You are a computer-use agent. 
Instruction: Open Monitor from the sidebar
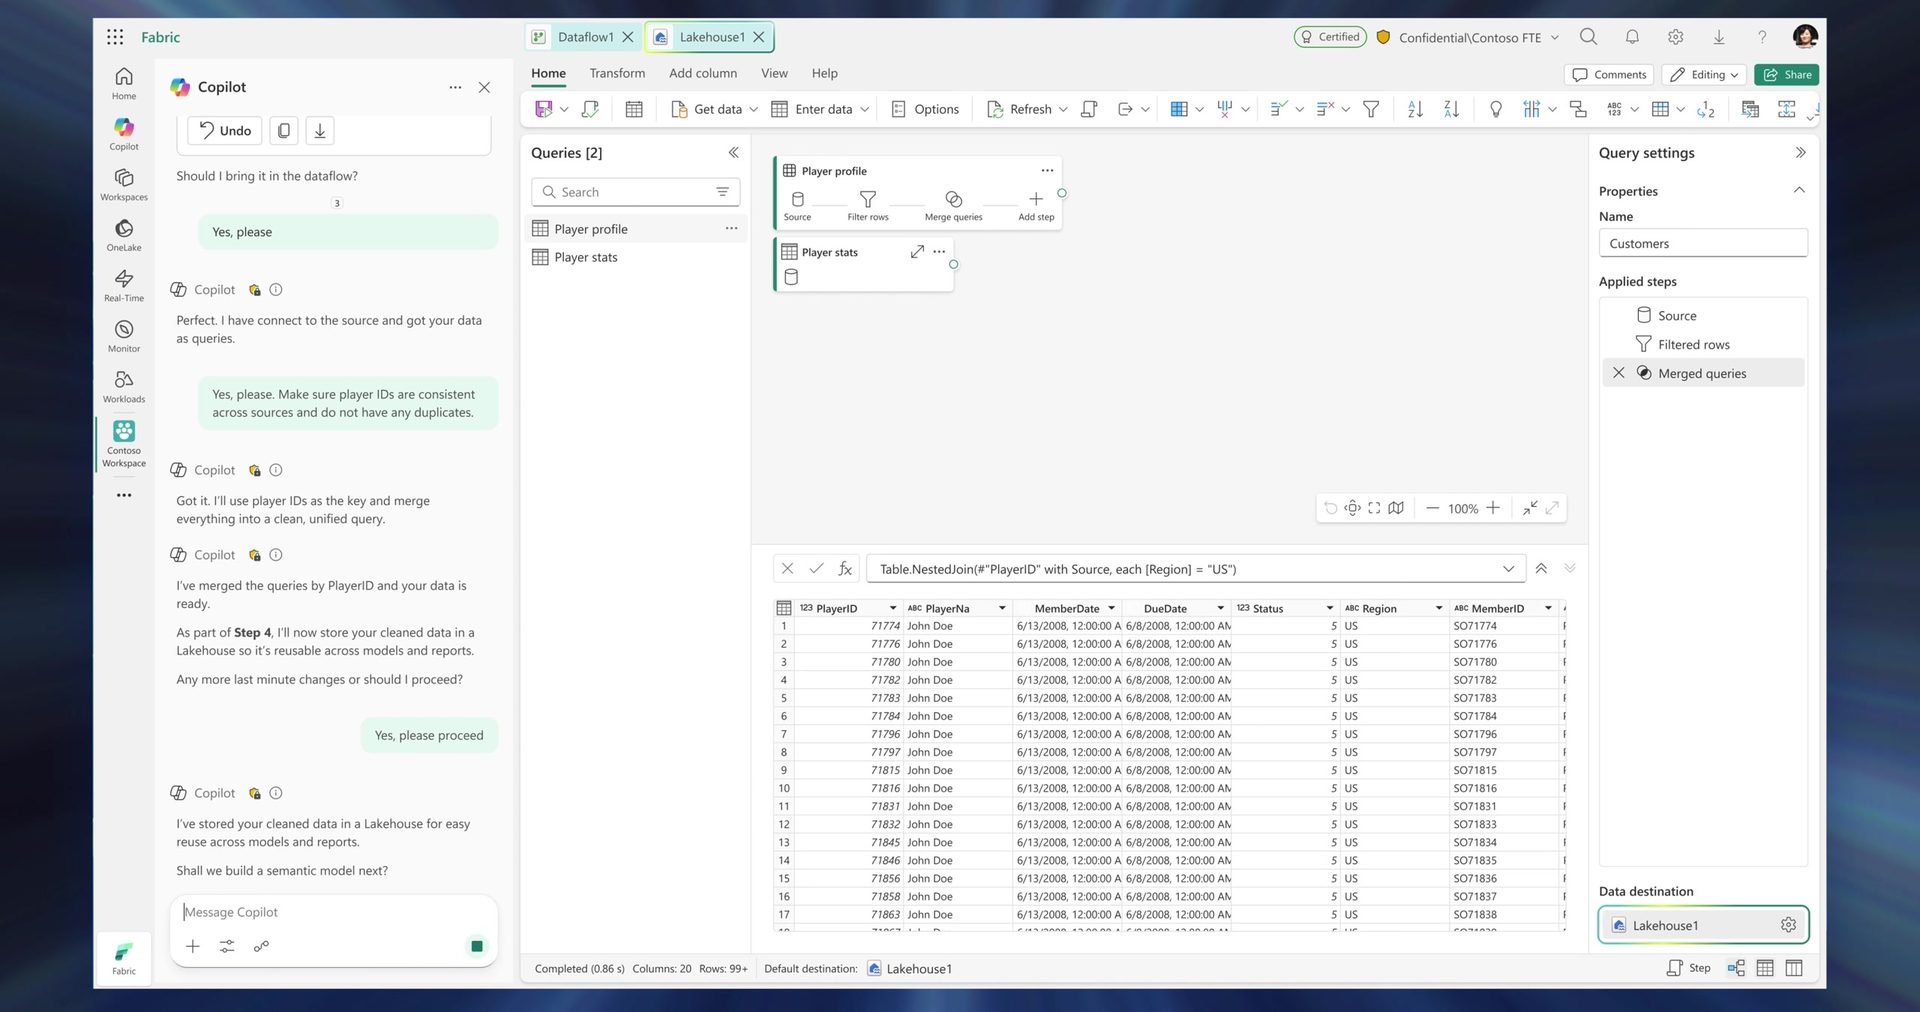pyautogui.click(x=124, y=336)
